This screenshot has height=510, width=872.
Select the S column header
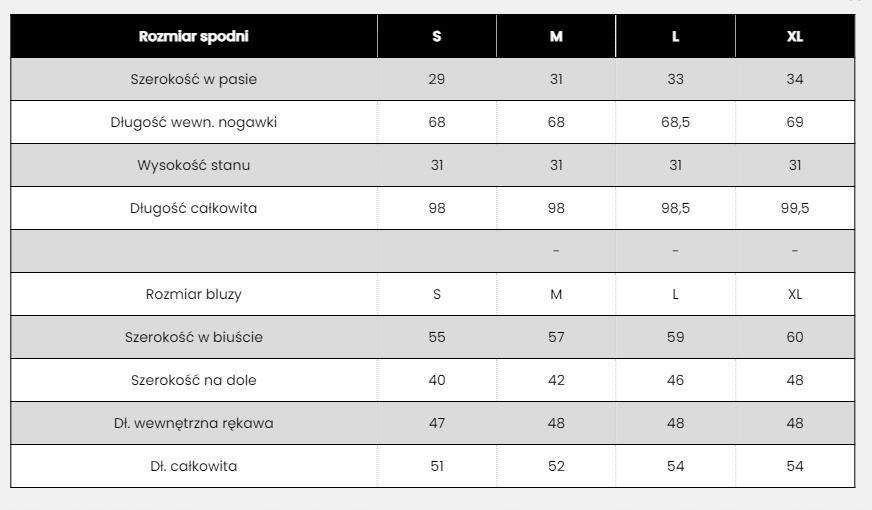coord(437,37)
